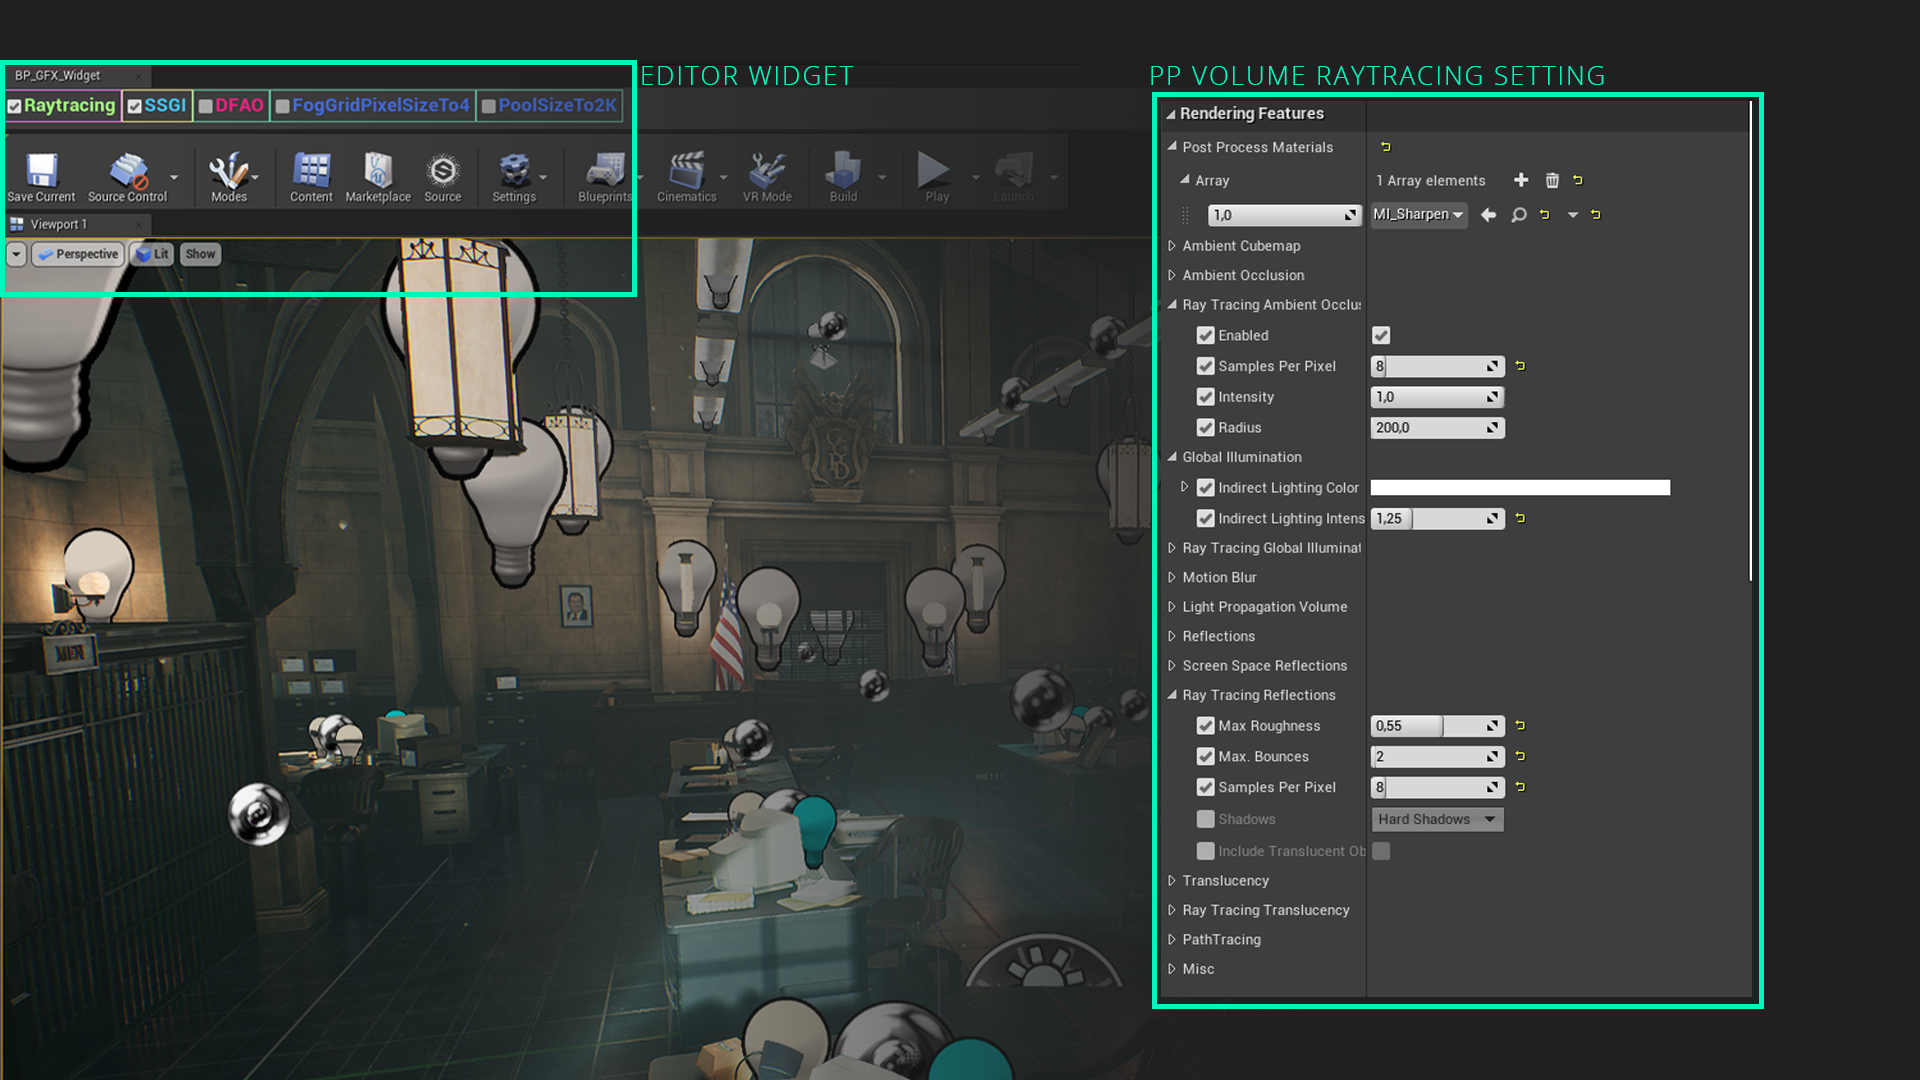1920x1080 pixels.
Task: Click the Perspective viewport button
Action: pos(78,254)
